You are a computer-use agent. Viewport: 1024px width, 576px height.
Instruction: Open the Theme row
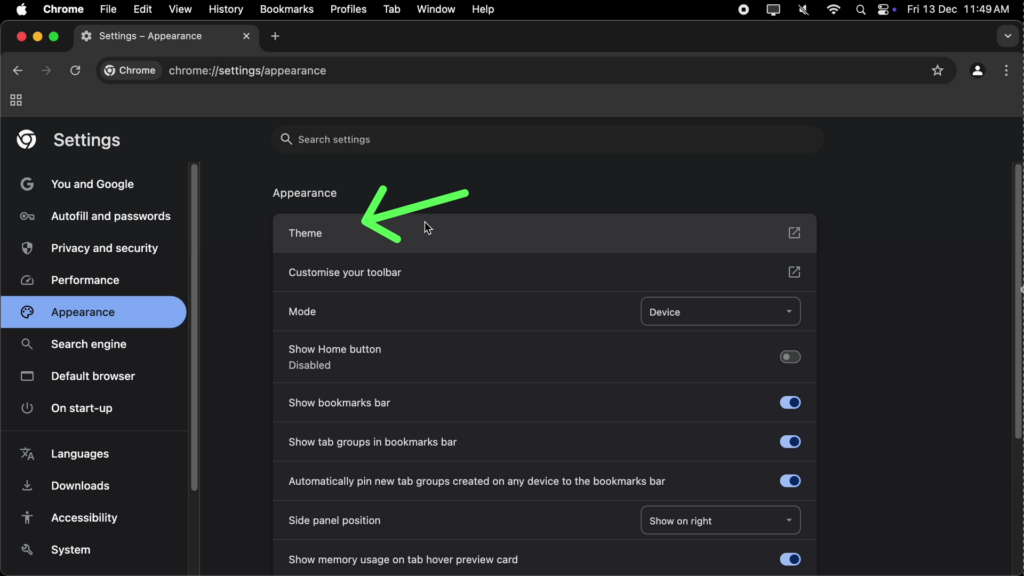tap(545, 233)
